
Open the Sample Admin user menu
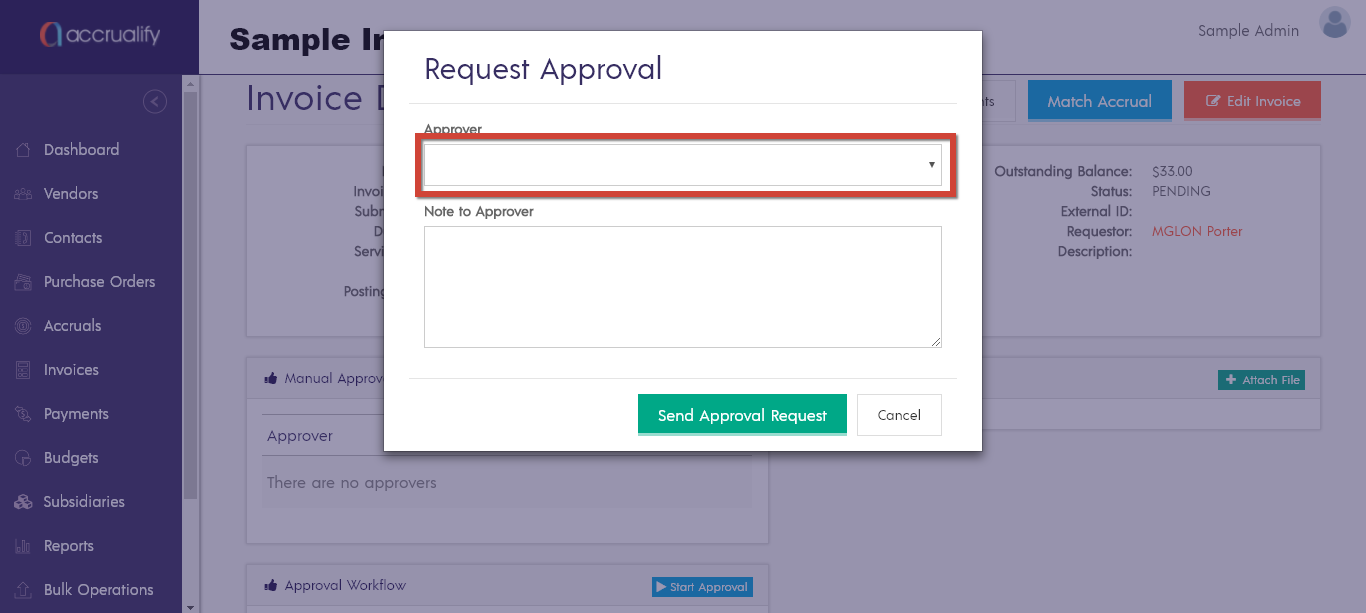tap(1248, 31)
